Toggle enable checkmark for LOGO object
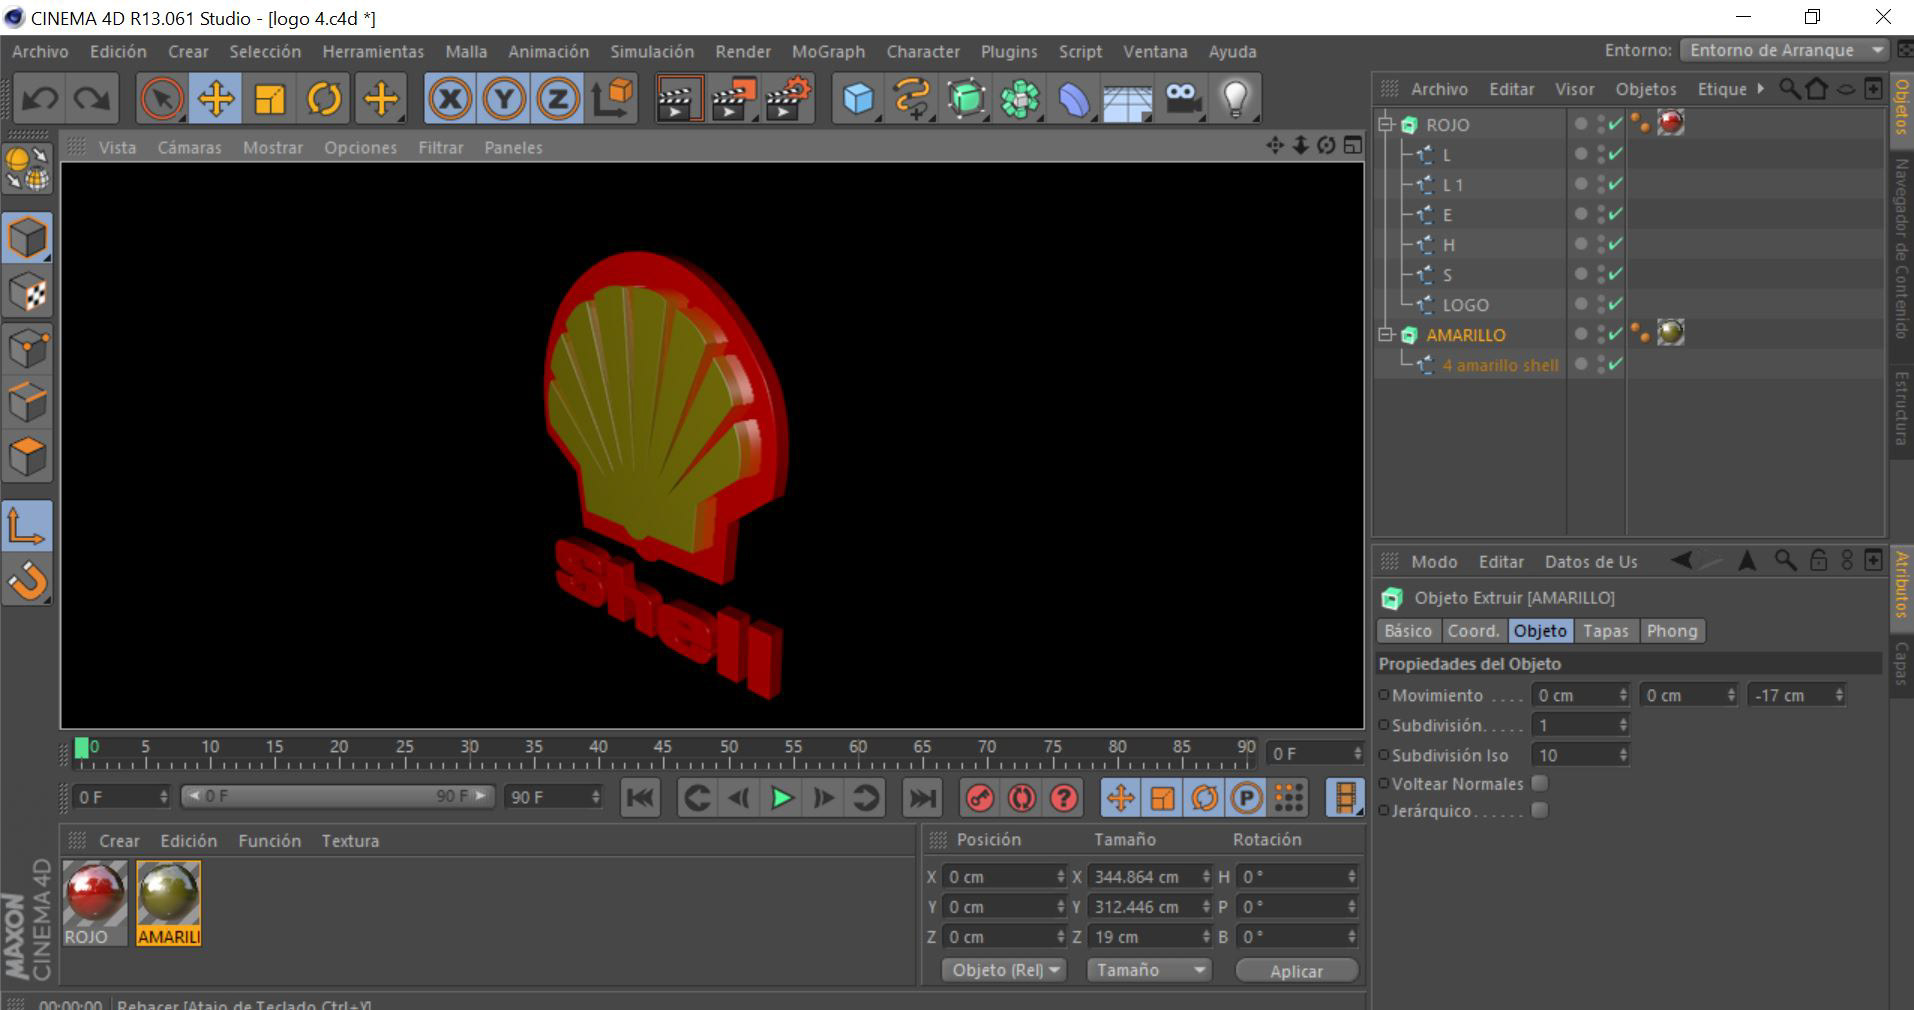 click(x=1615, y=304)
